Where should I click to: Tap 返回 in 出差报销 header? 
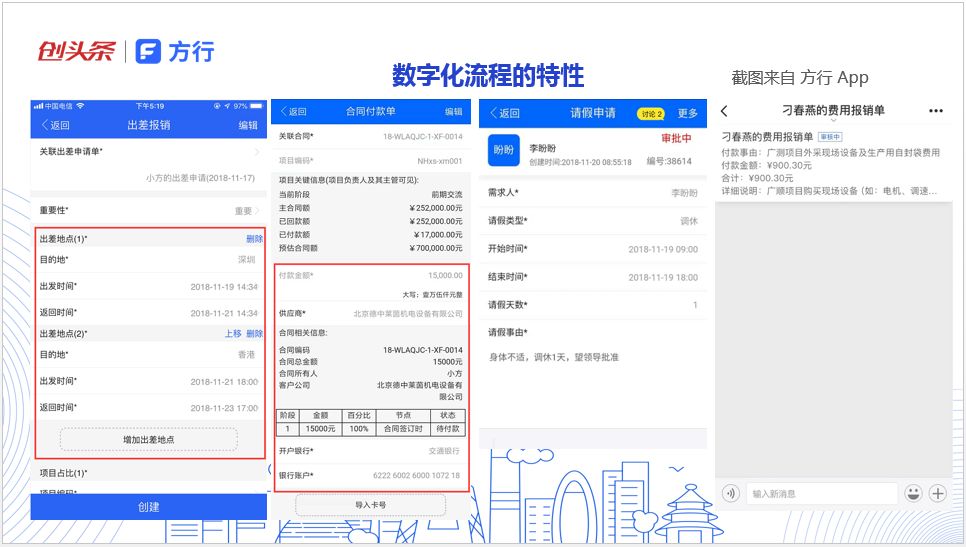coord(55,125)
